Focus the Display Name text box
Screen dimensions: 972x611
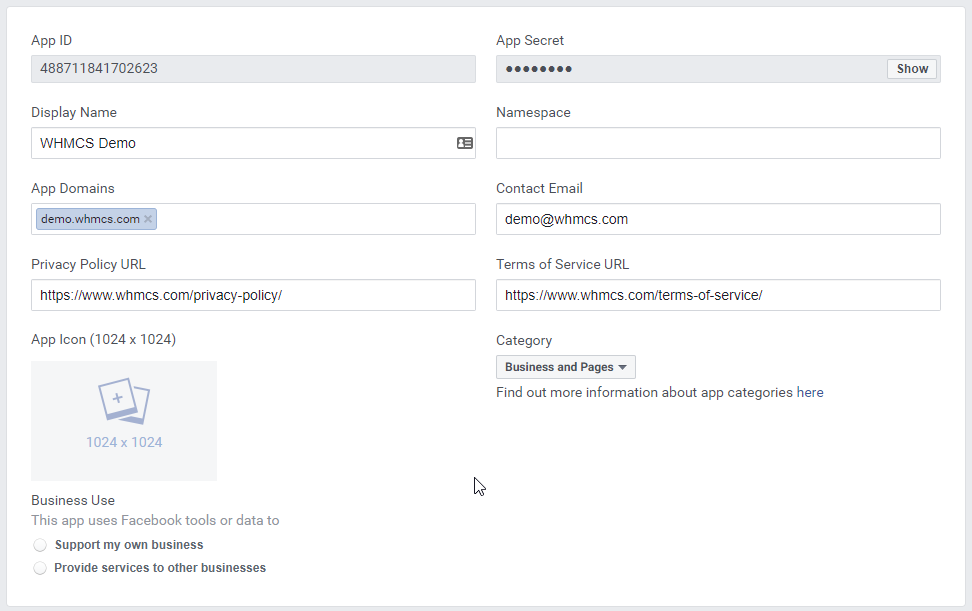click(254, 143)
